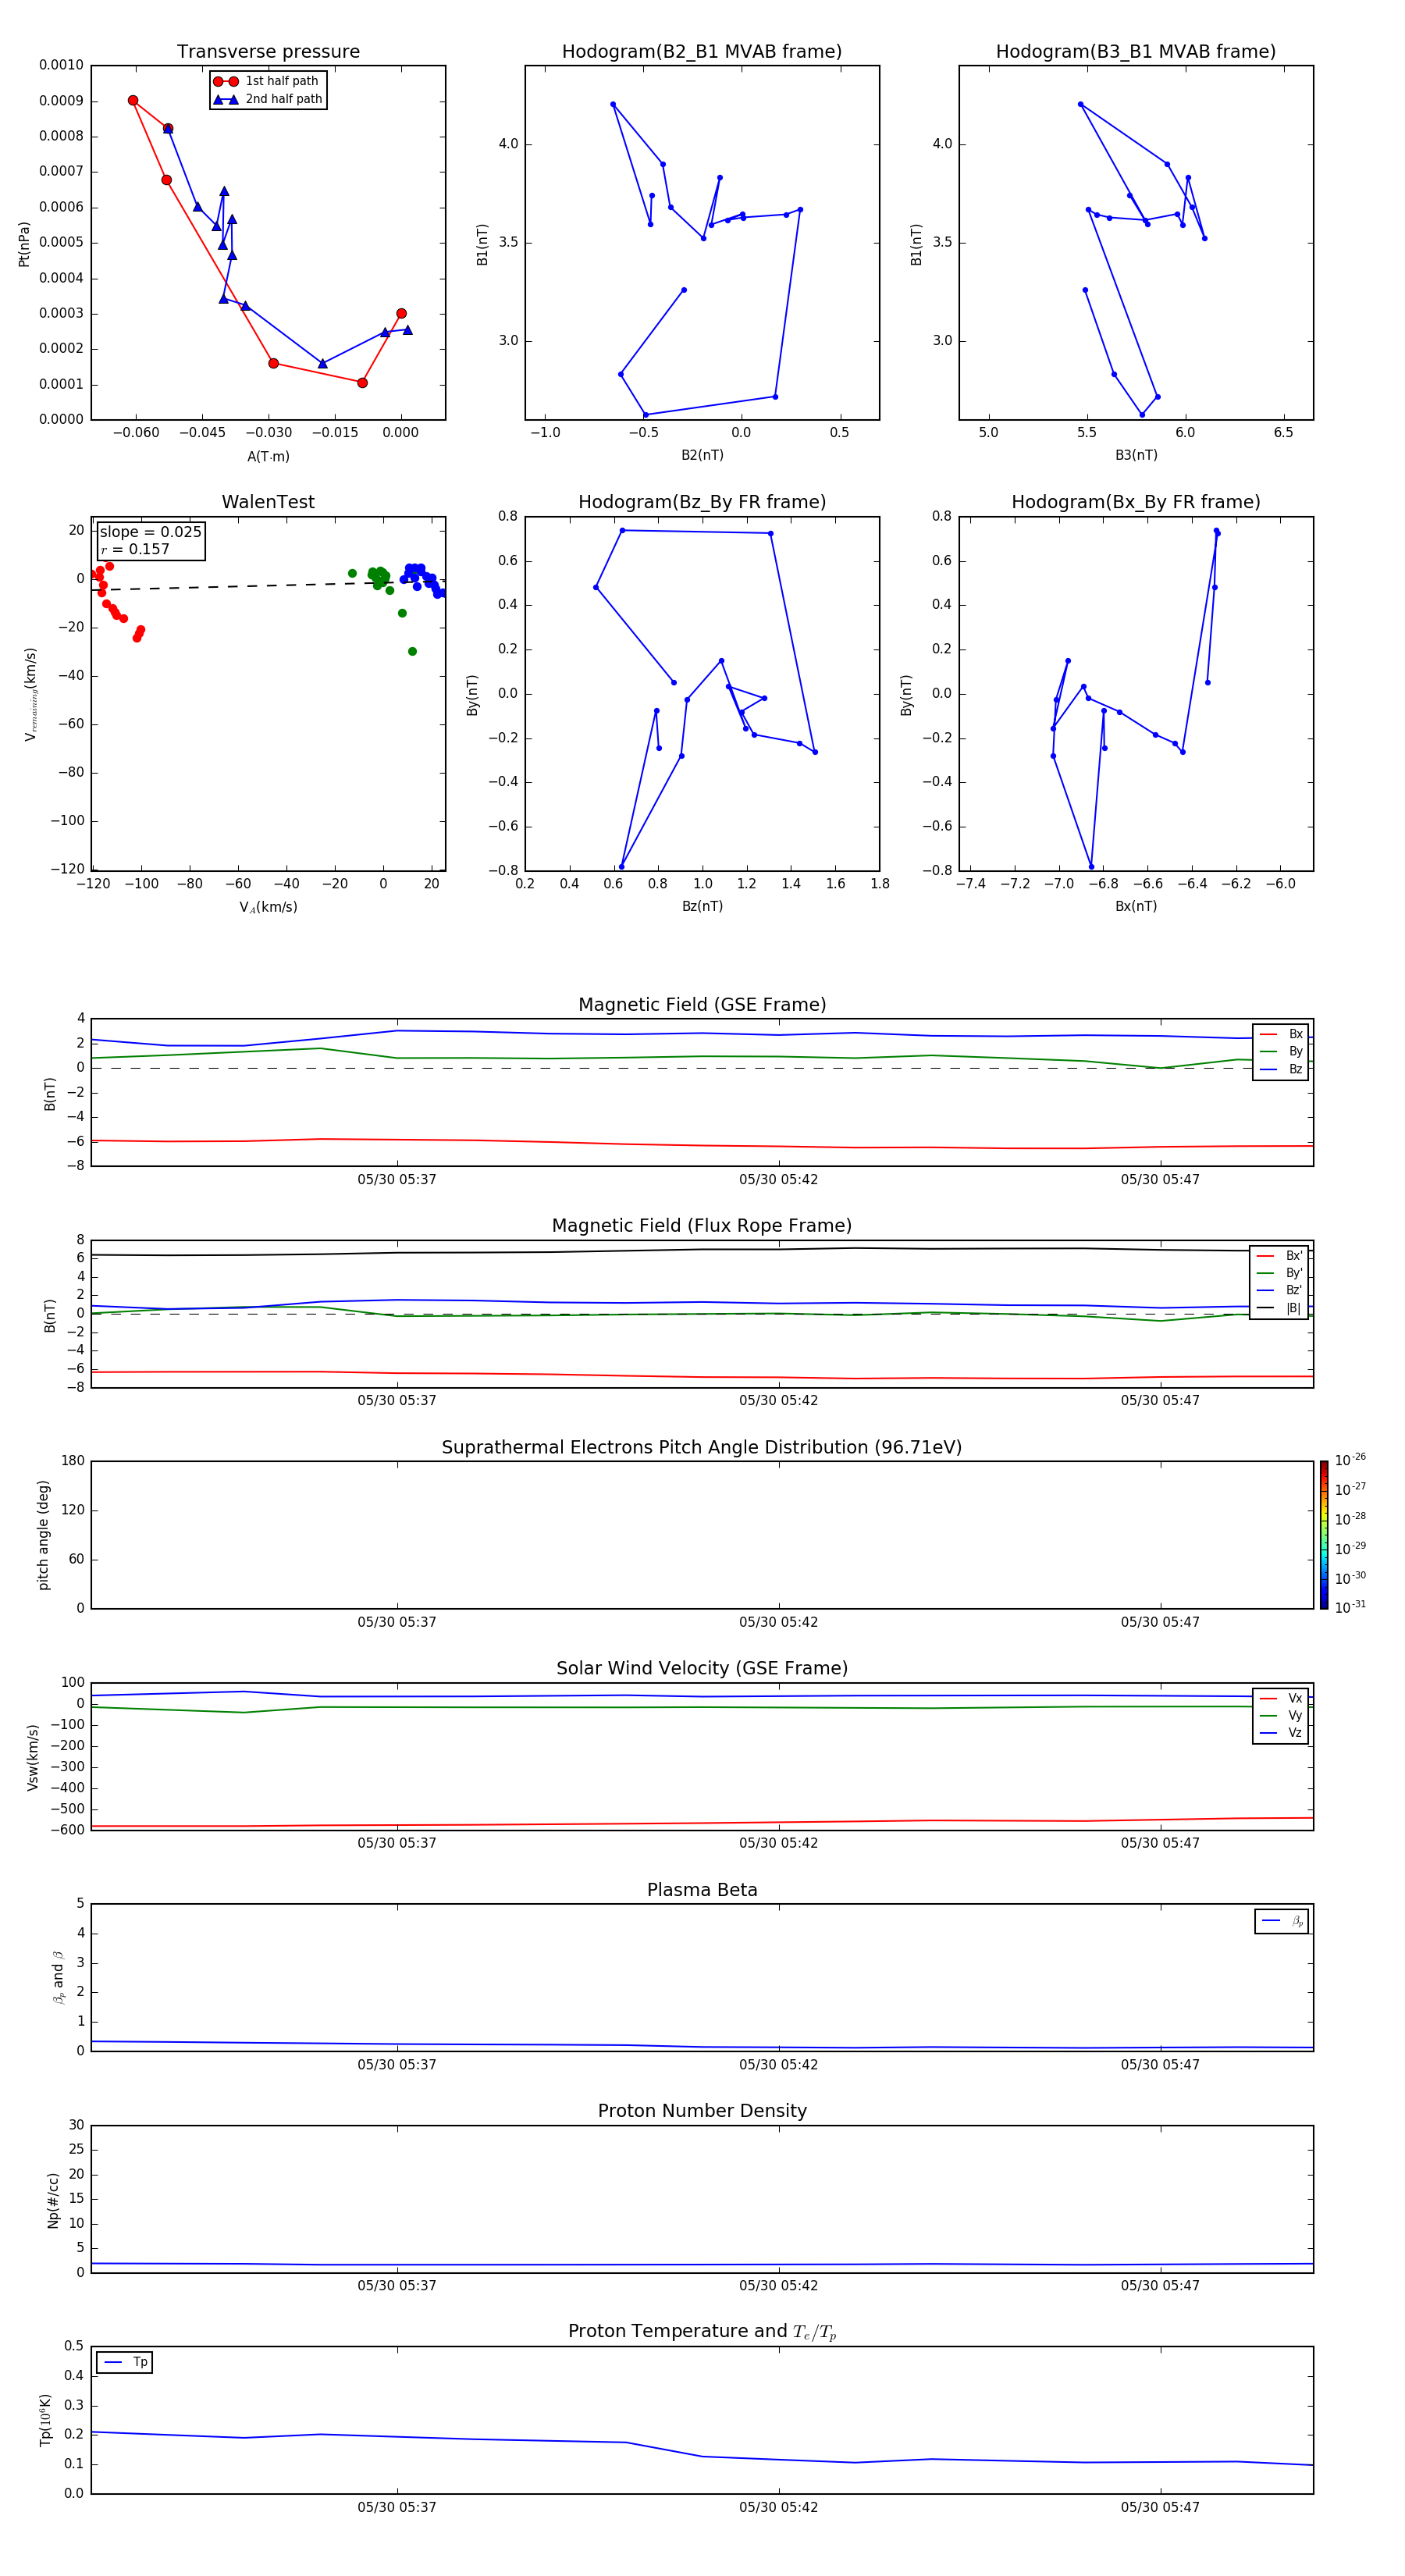Click the "Transverse pressure" plot title
The height and width of the screenshot is (2576, 1405).
click(x=268, y=52)
